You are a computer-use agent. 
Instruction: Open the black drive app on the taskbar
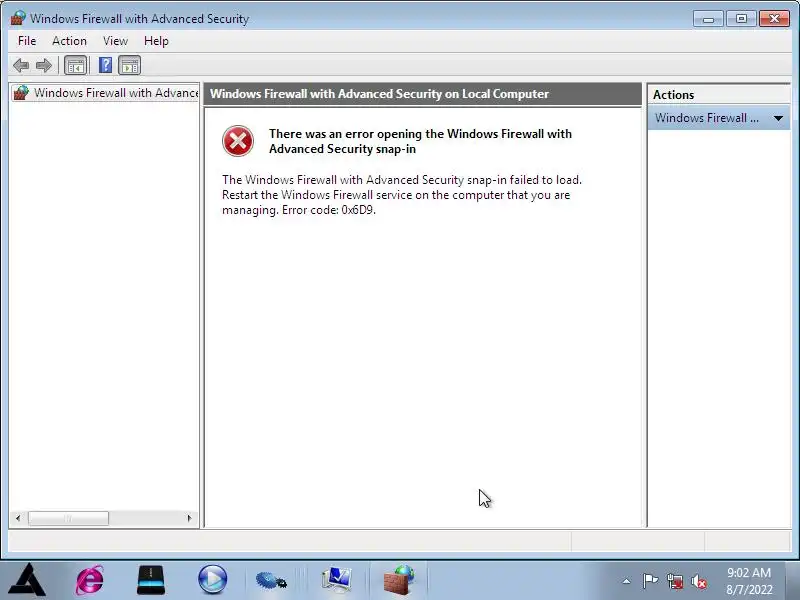point(151,580)
